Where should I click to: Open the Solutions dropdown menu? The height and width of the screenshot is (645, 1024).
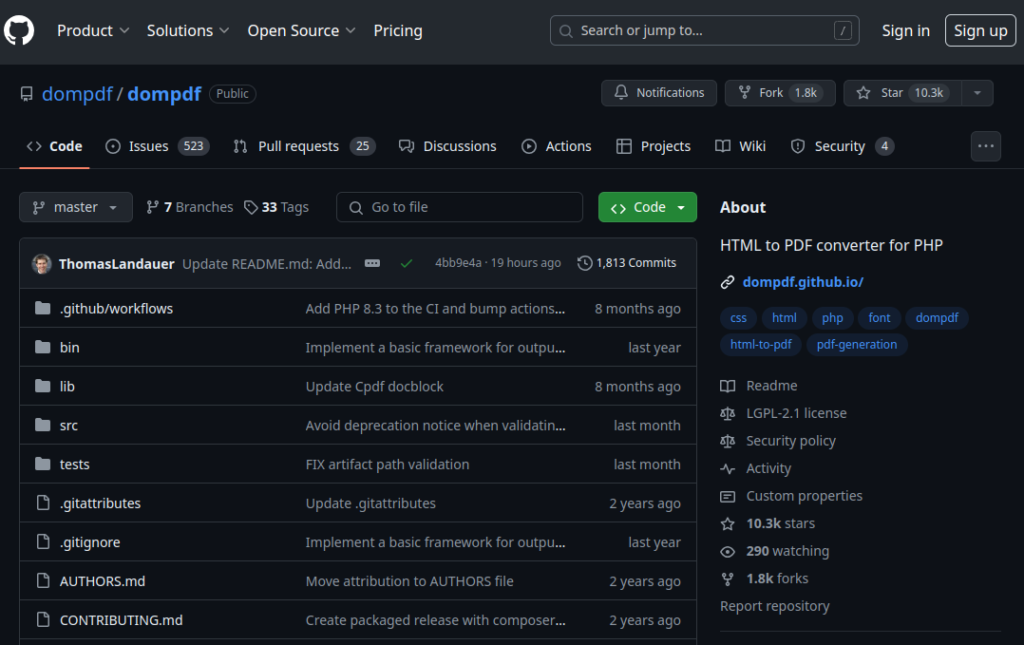[x=187, y=31]
